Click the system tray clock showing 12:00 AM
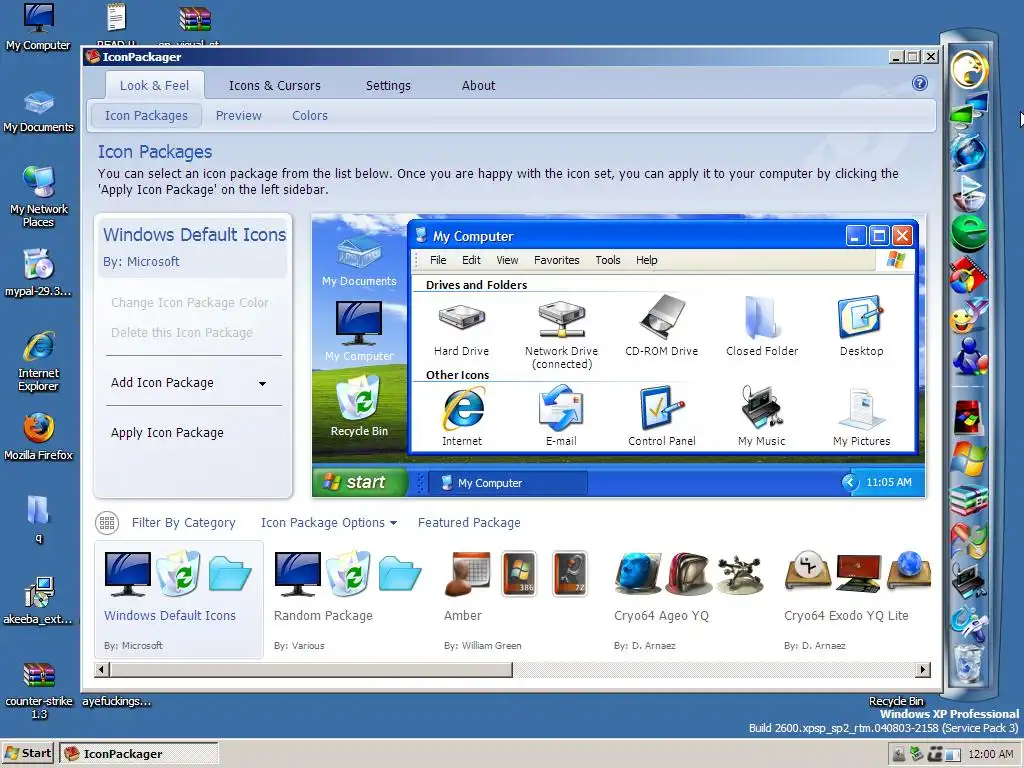Viewport: 1024px width, 768px height. [x=990, y=754]
